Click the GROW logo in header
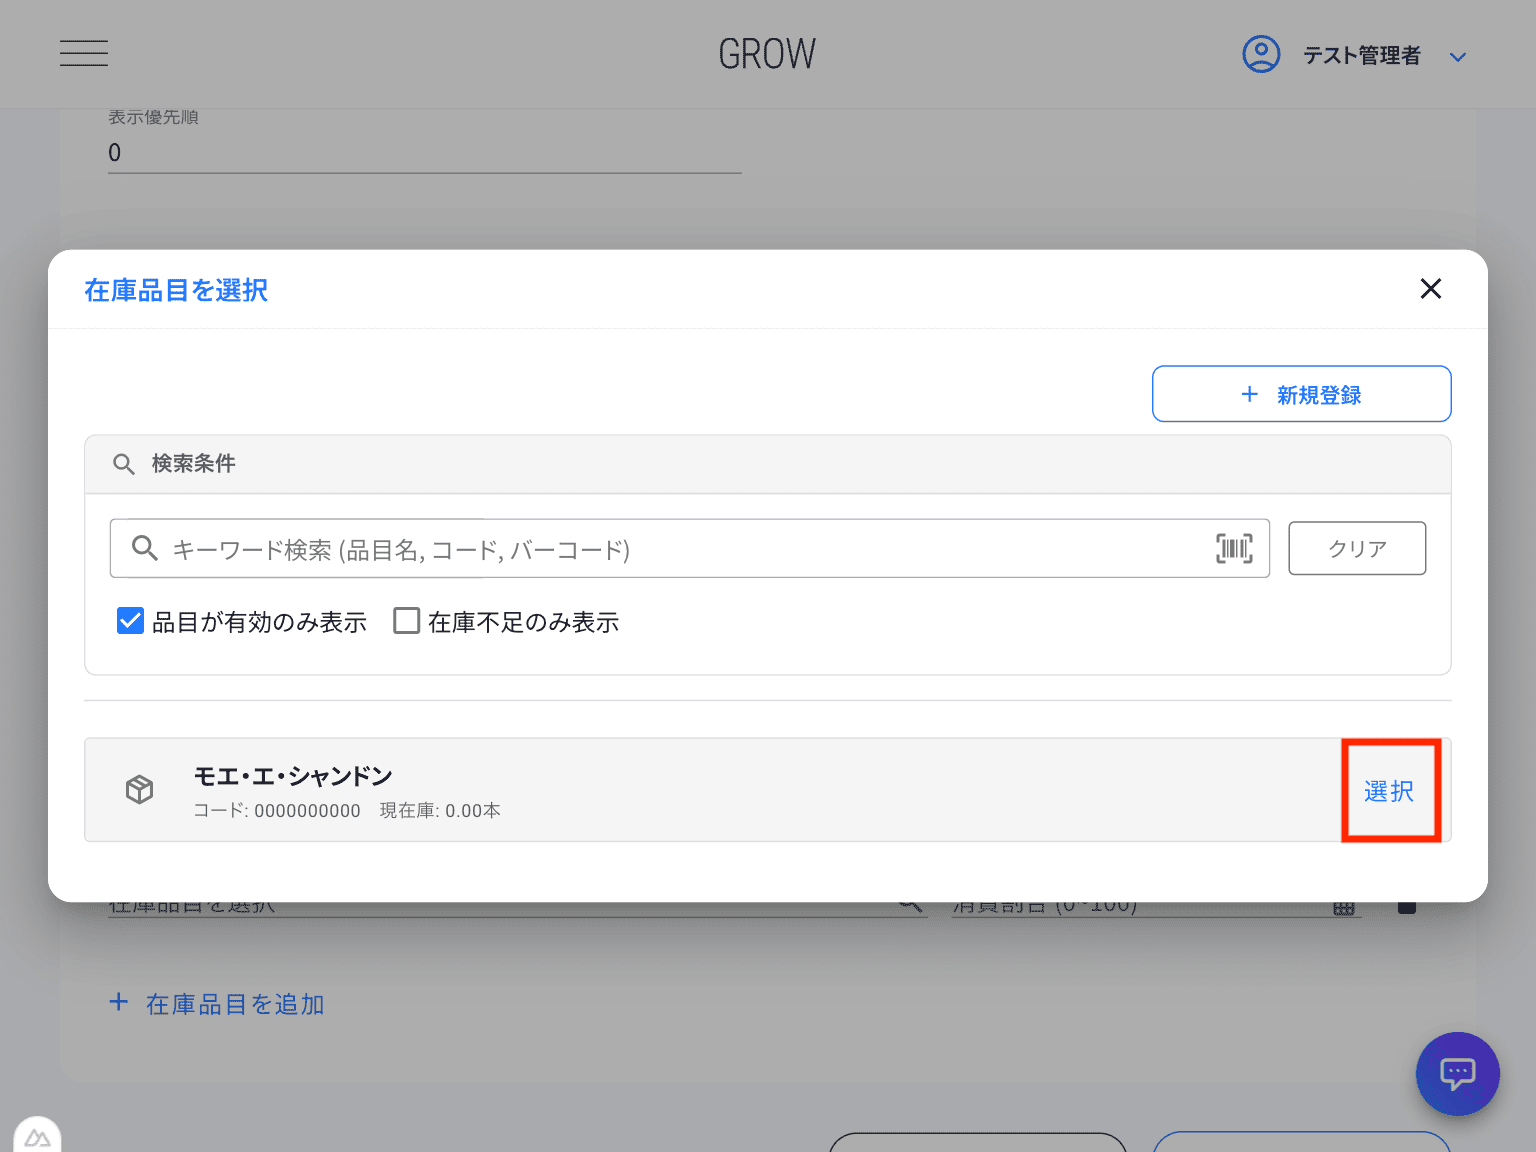The image size is (1536, 1152). point(767,54)
